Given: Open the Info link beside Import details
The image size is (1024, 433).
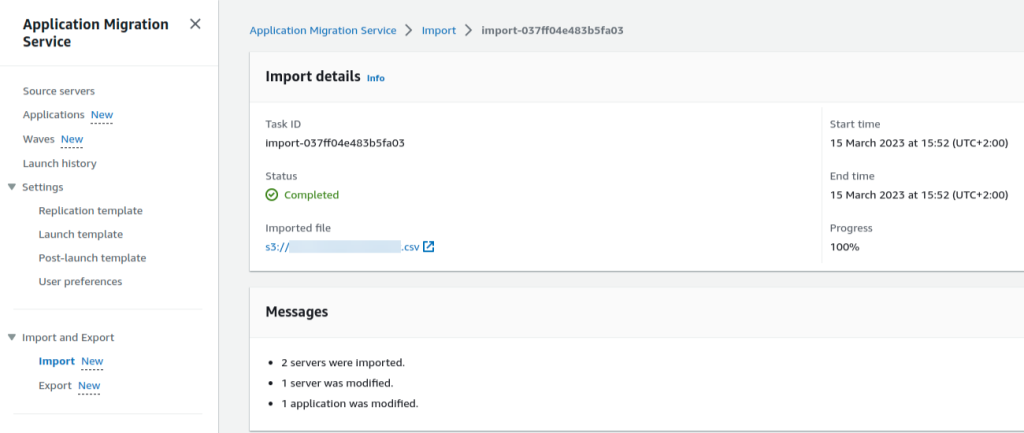Looking at the screenshot, I should click(x=376, y=78).
